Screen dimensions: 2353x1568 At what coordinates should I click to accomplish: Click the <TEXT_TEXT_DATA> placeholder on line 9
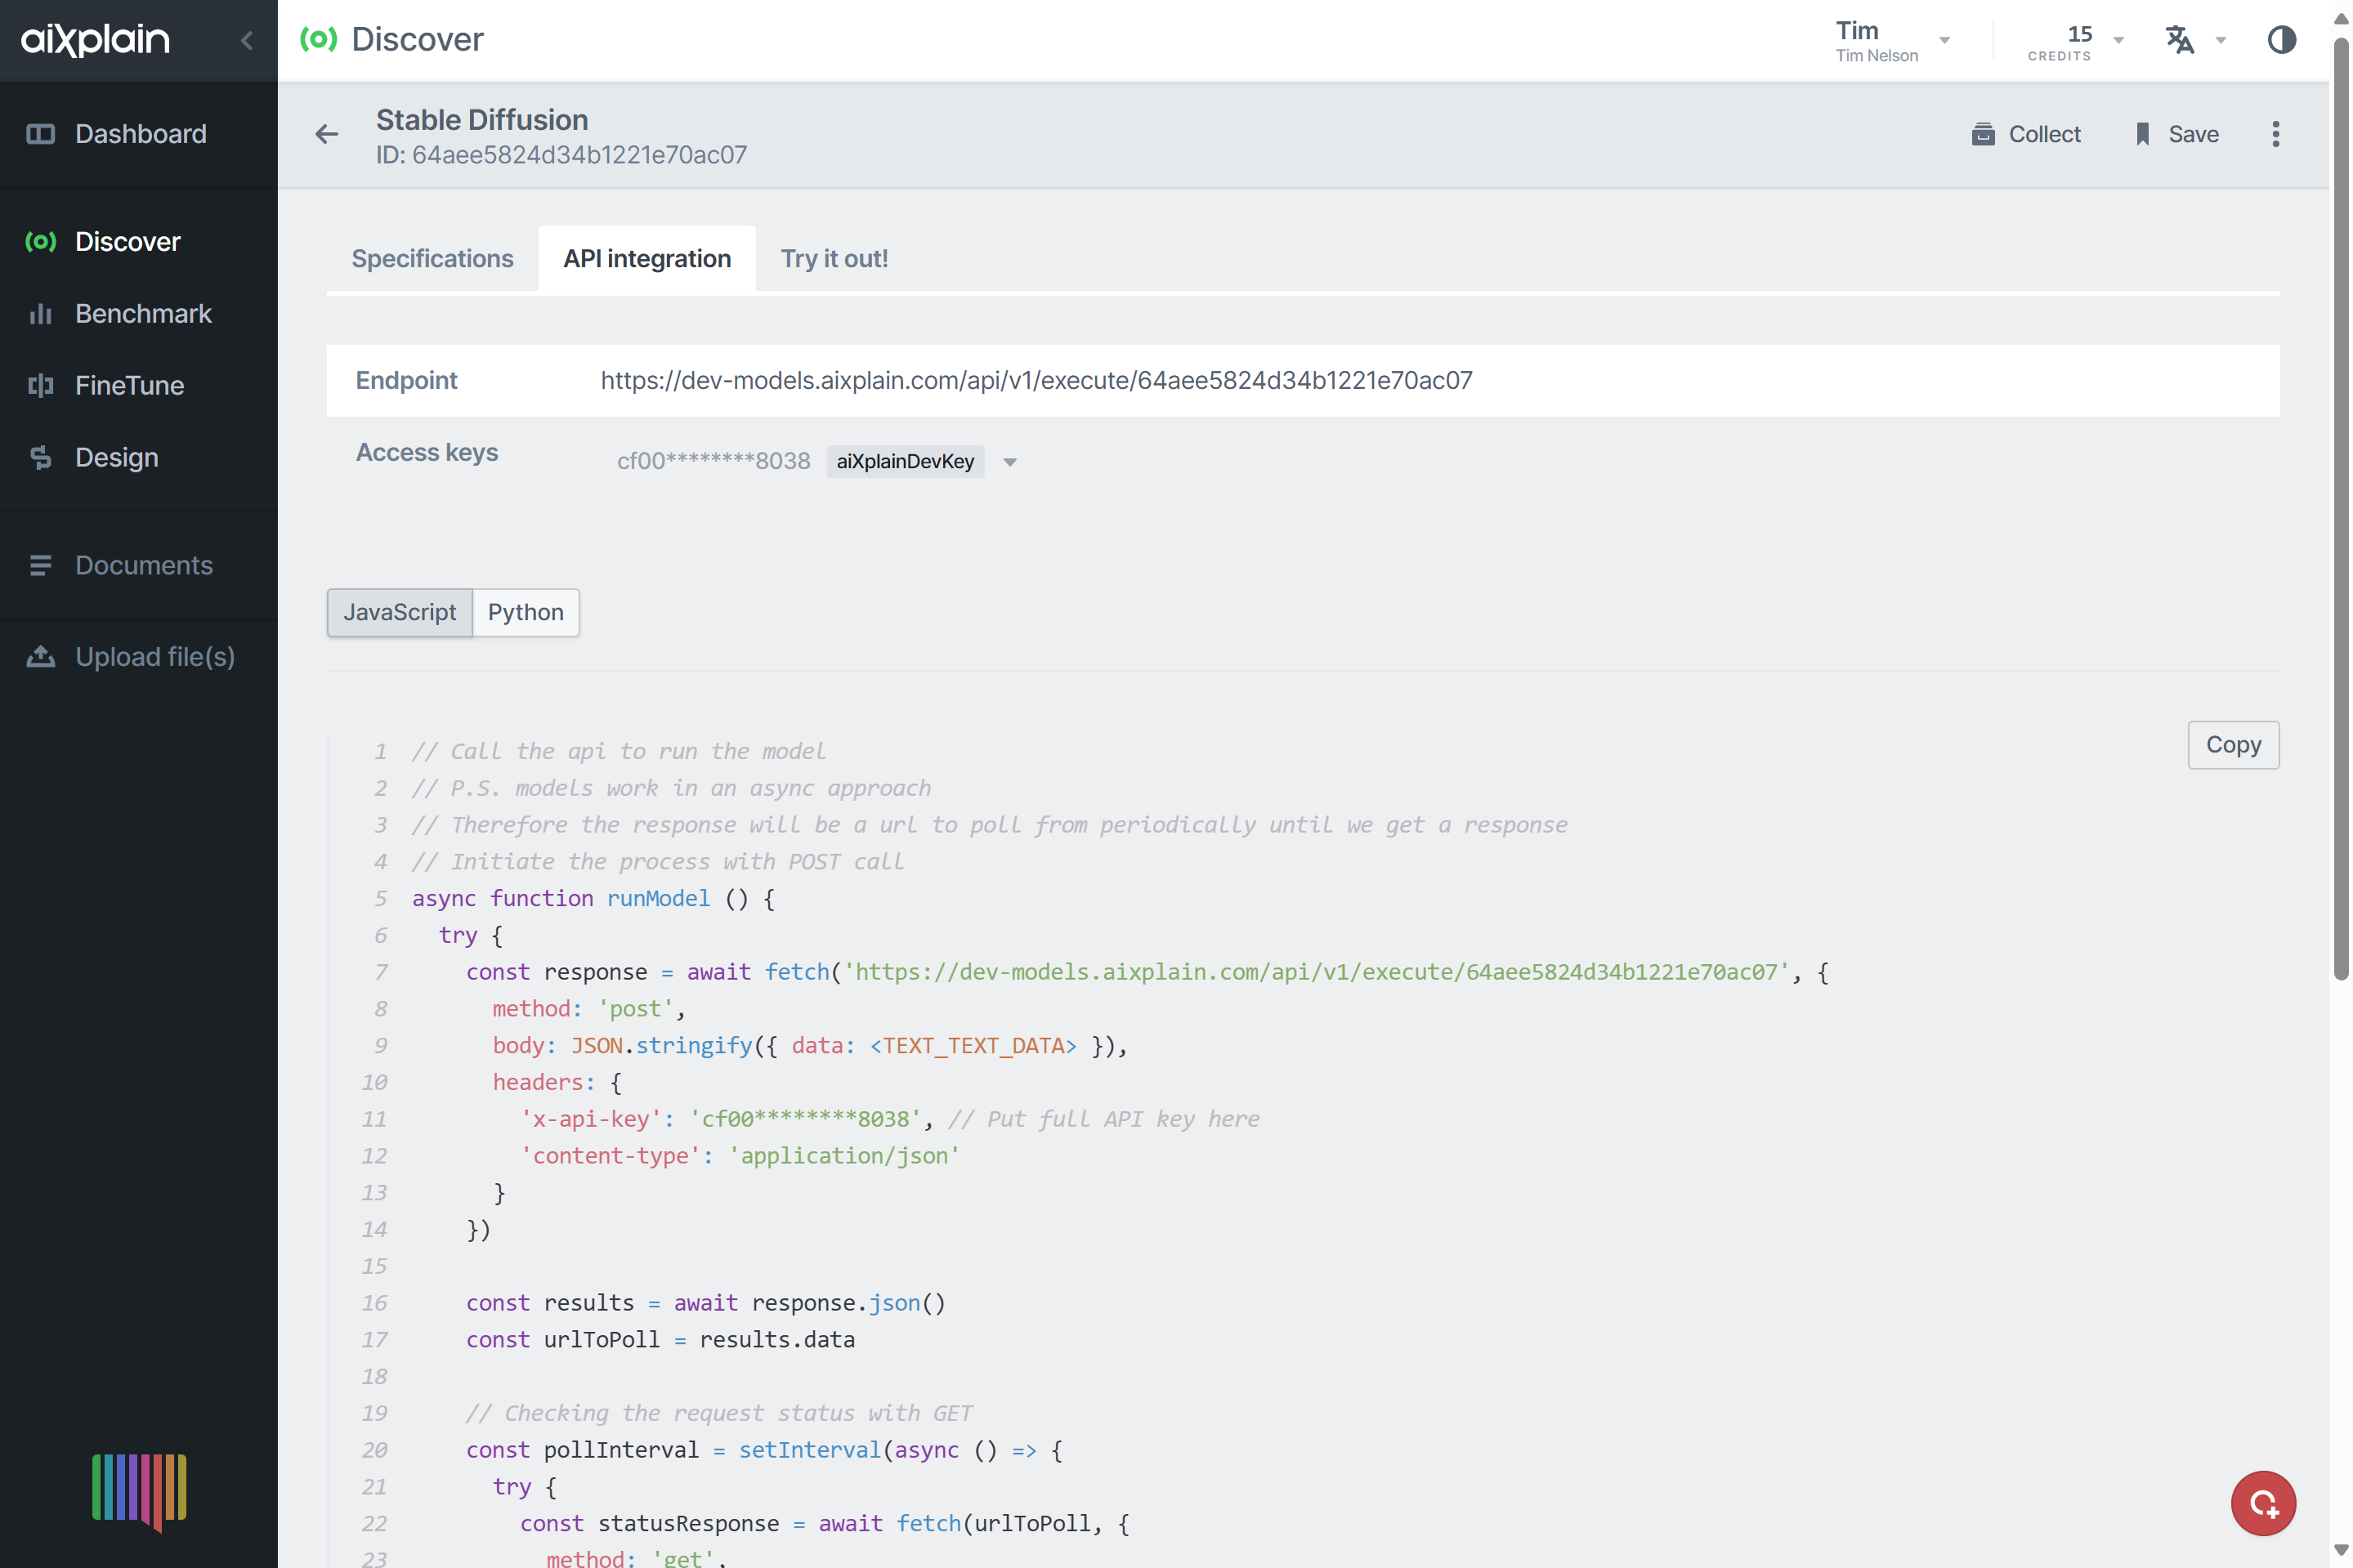(x=973, y=1045)
